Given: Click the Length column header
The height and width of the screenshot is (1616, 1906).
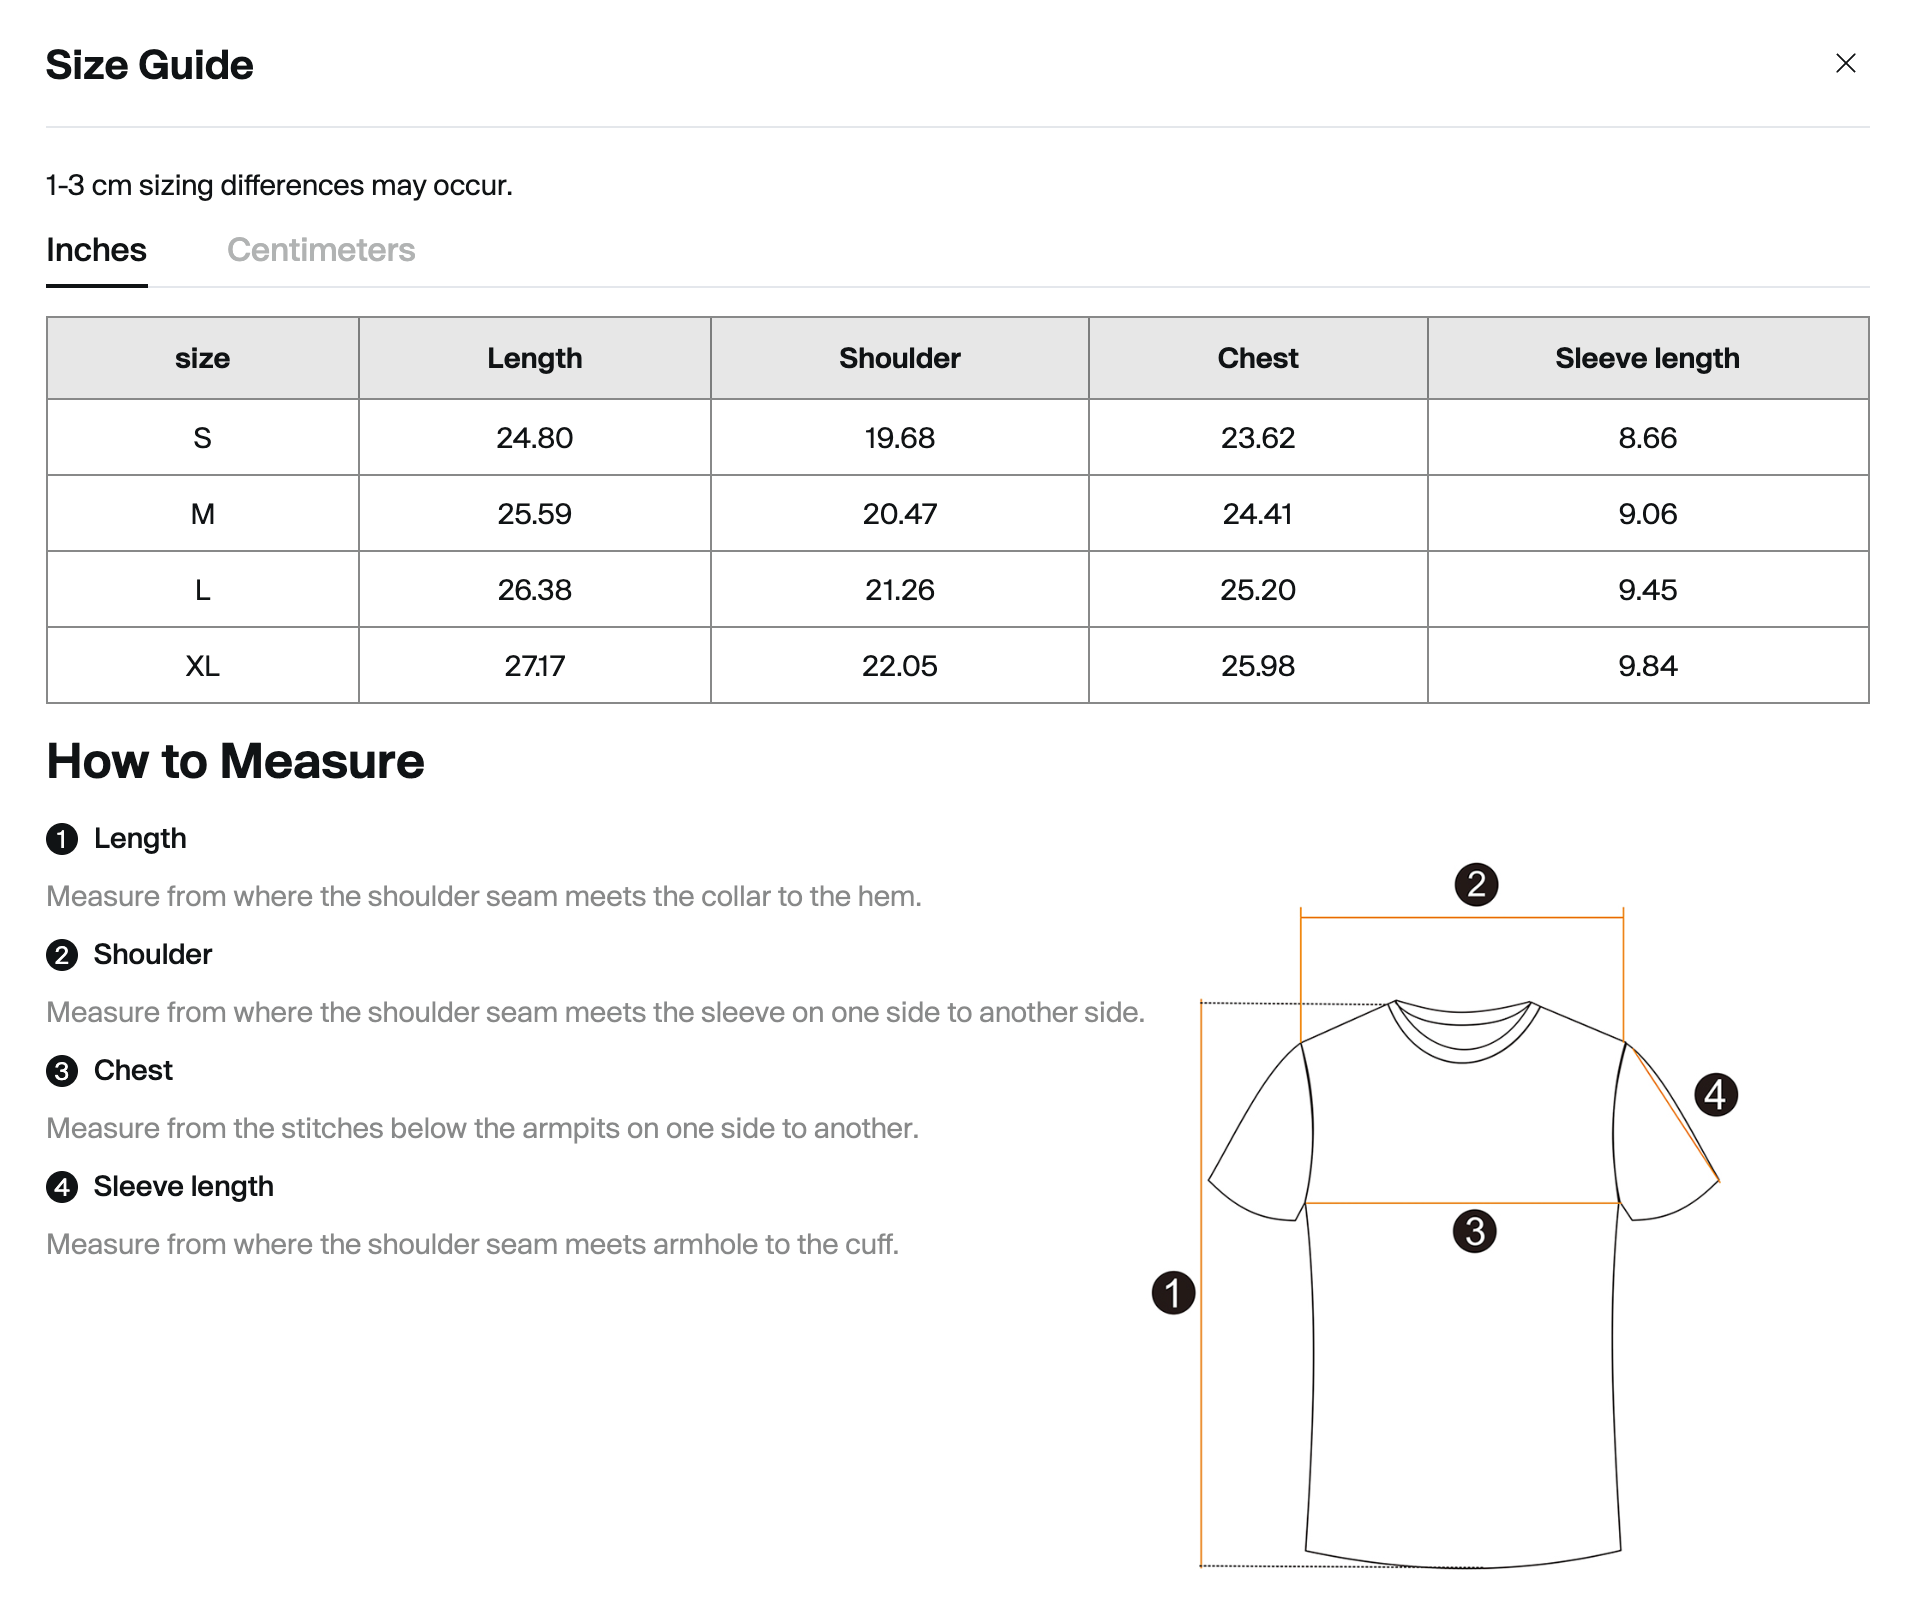Looking at the screenshot, I should point(534,358).
